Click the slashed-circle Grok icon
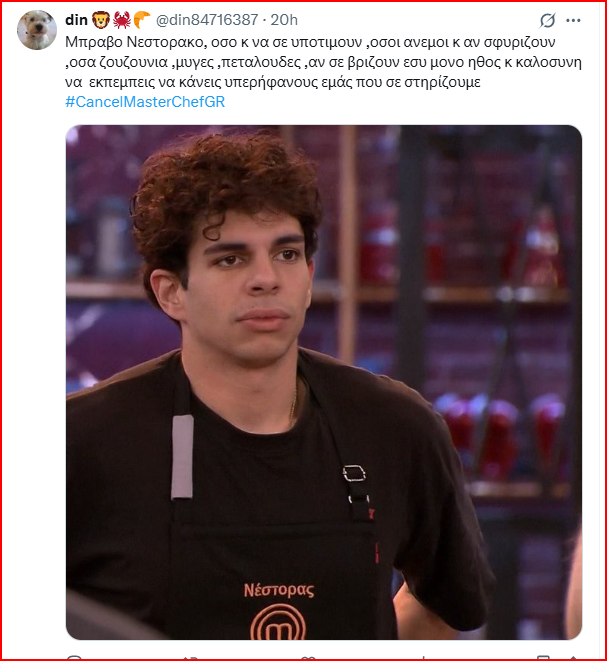The height and width of the screenshot is (661, 607). 547,20
